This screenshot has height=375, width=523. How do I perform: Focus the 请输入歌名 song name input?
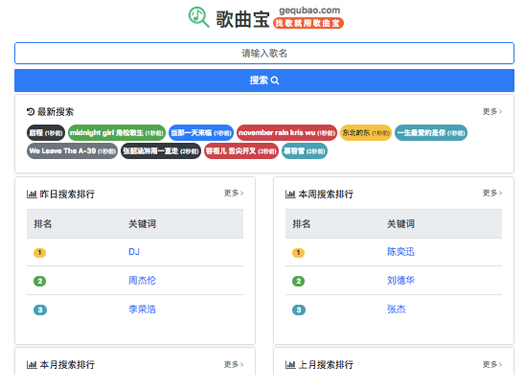pos(264,53)
